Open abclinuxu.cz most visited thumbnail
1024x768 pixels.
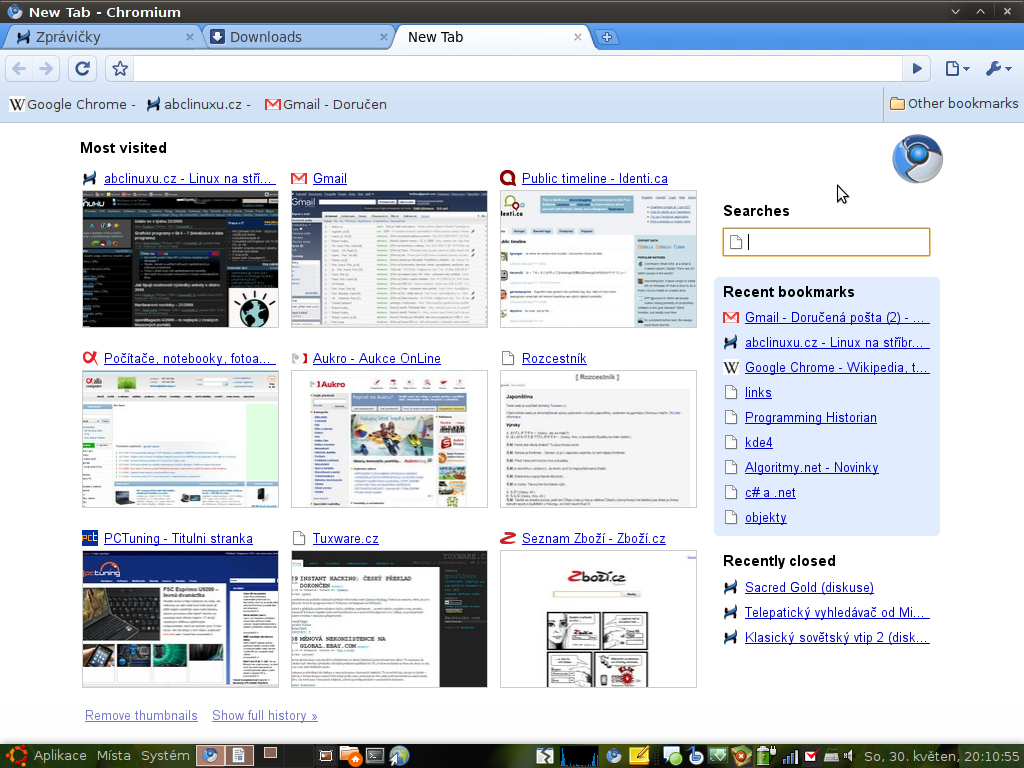tap(180, 259)
